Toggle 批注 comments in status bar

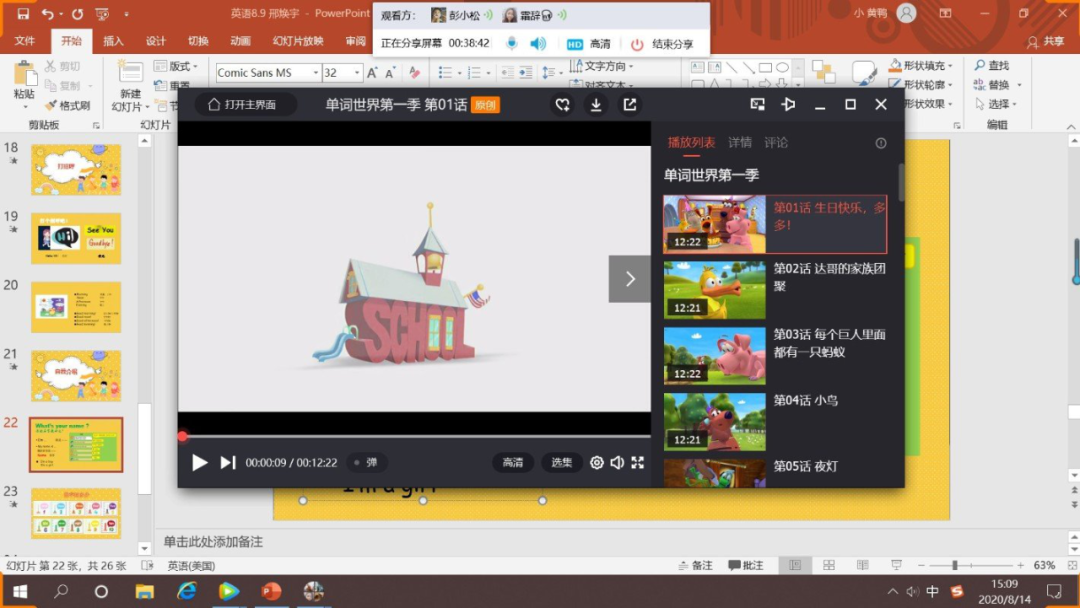click(x=745, y=565)
